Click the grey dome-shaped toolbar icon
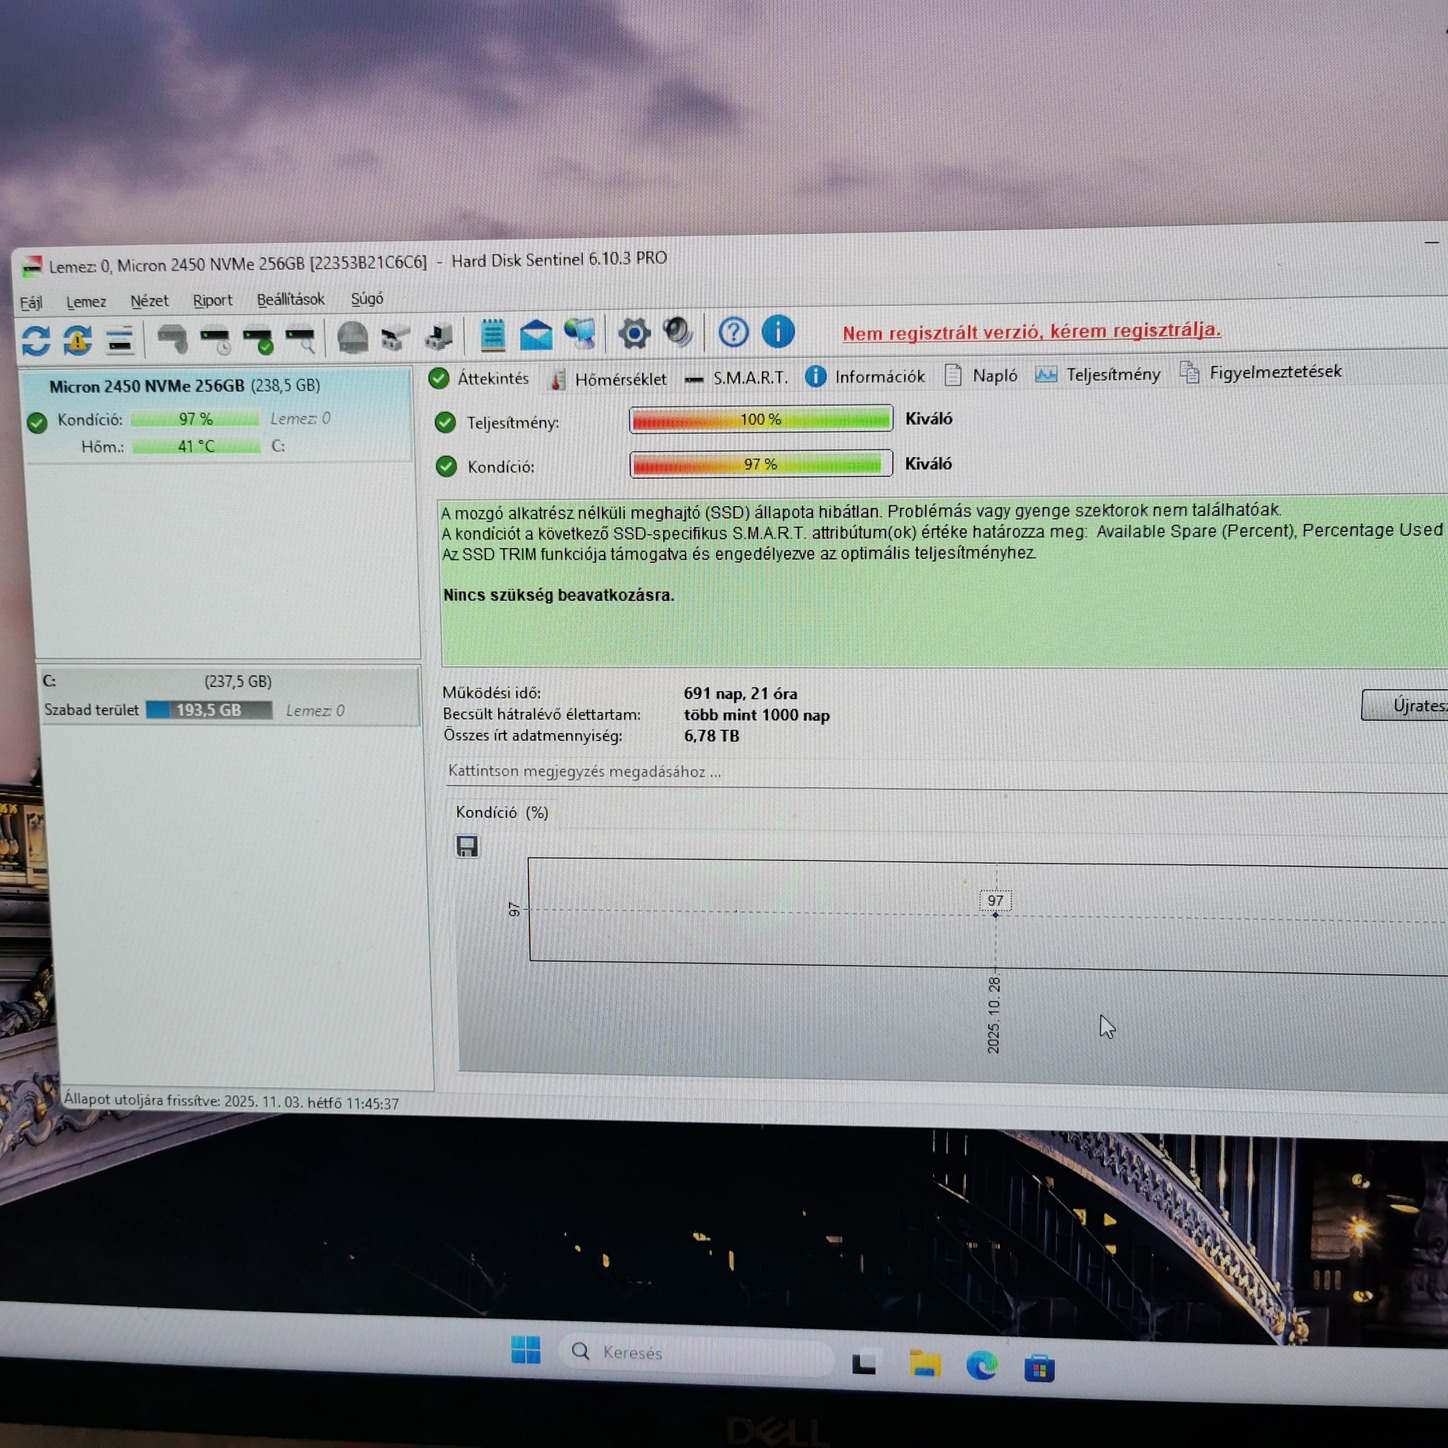 (352, 338)
